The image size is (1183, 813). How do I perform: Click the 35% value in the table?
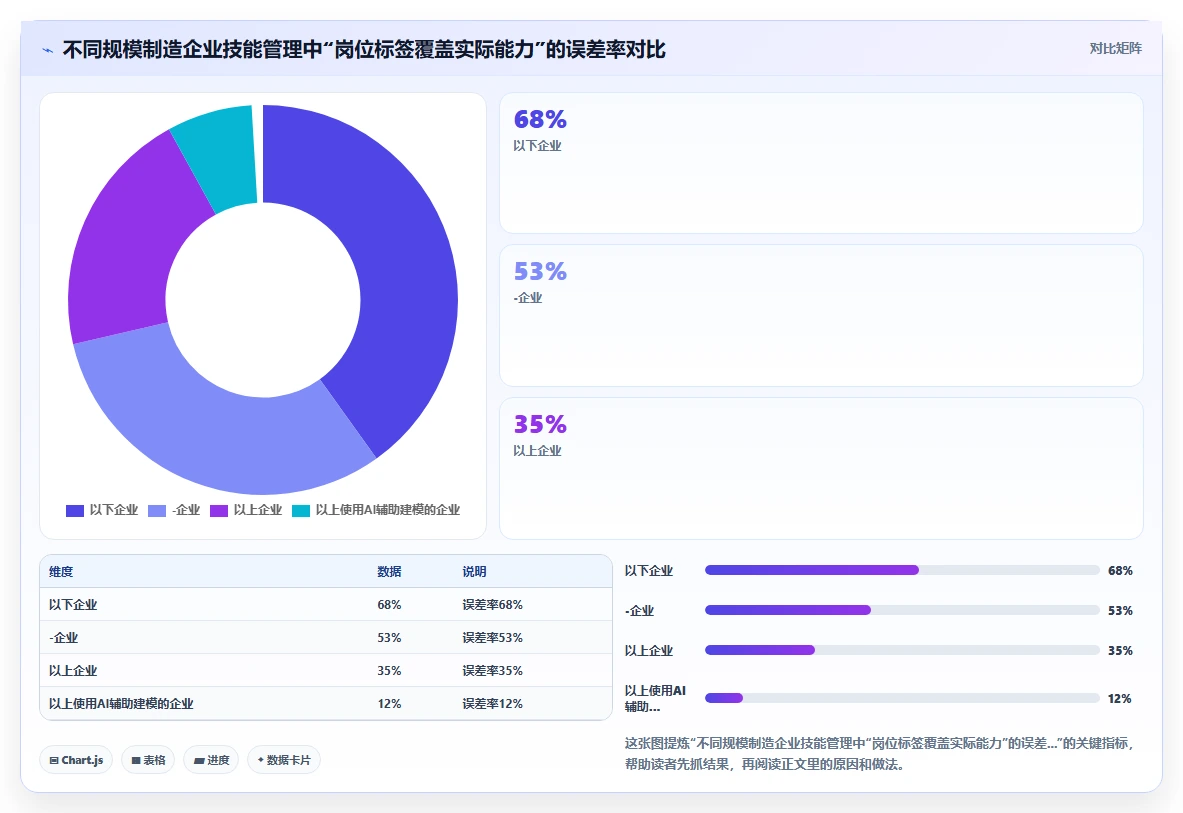coord(389,670)
